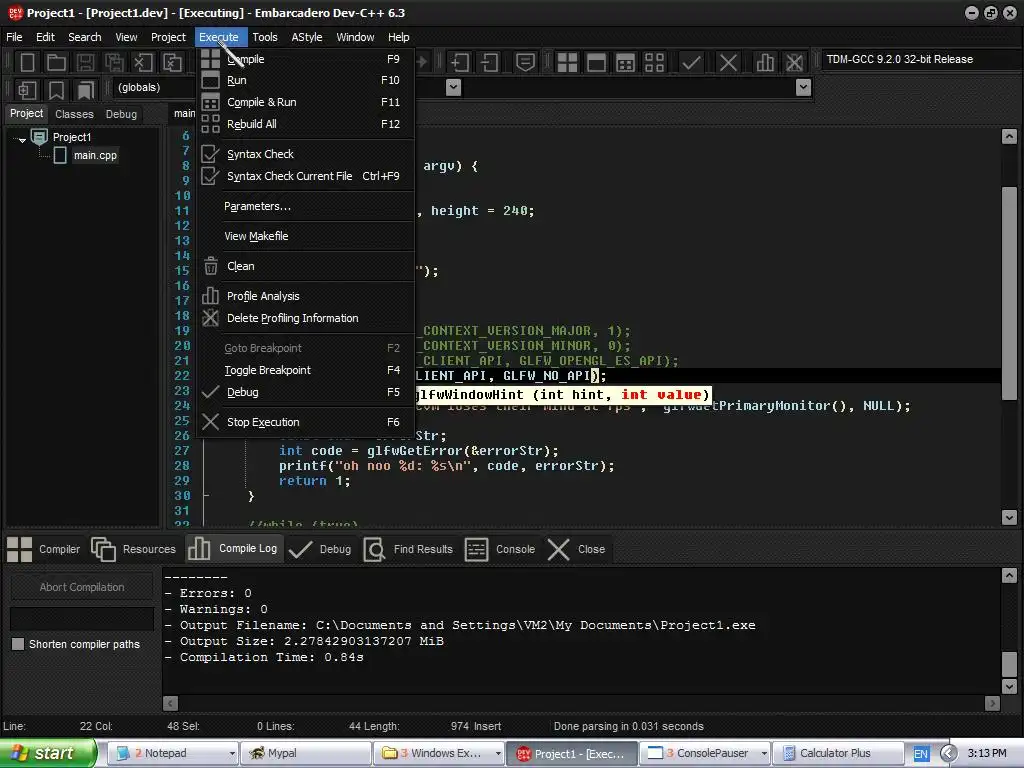
Task: Open the Windows Explorer taskbar group
Action: click(x=441, y=754)
